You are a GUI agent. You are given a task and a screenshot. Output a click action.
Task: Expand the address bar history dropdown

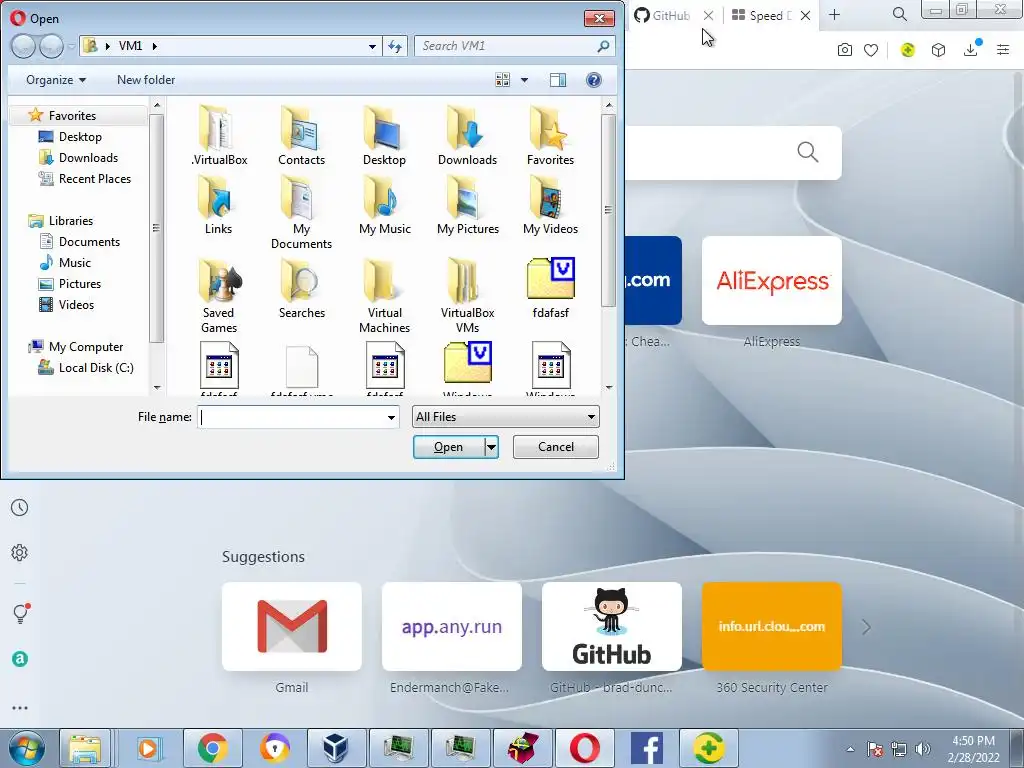[x=372, y=46]
